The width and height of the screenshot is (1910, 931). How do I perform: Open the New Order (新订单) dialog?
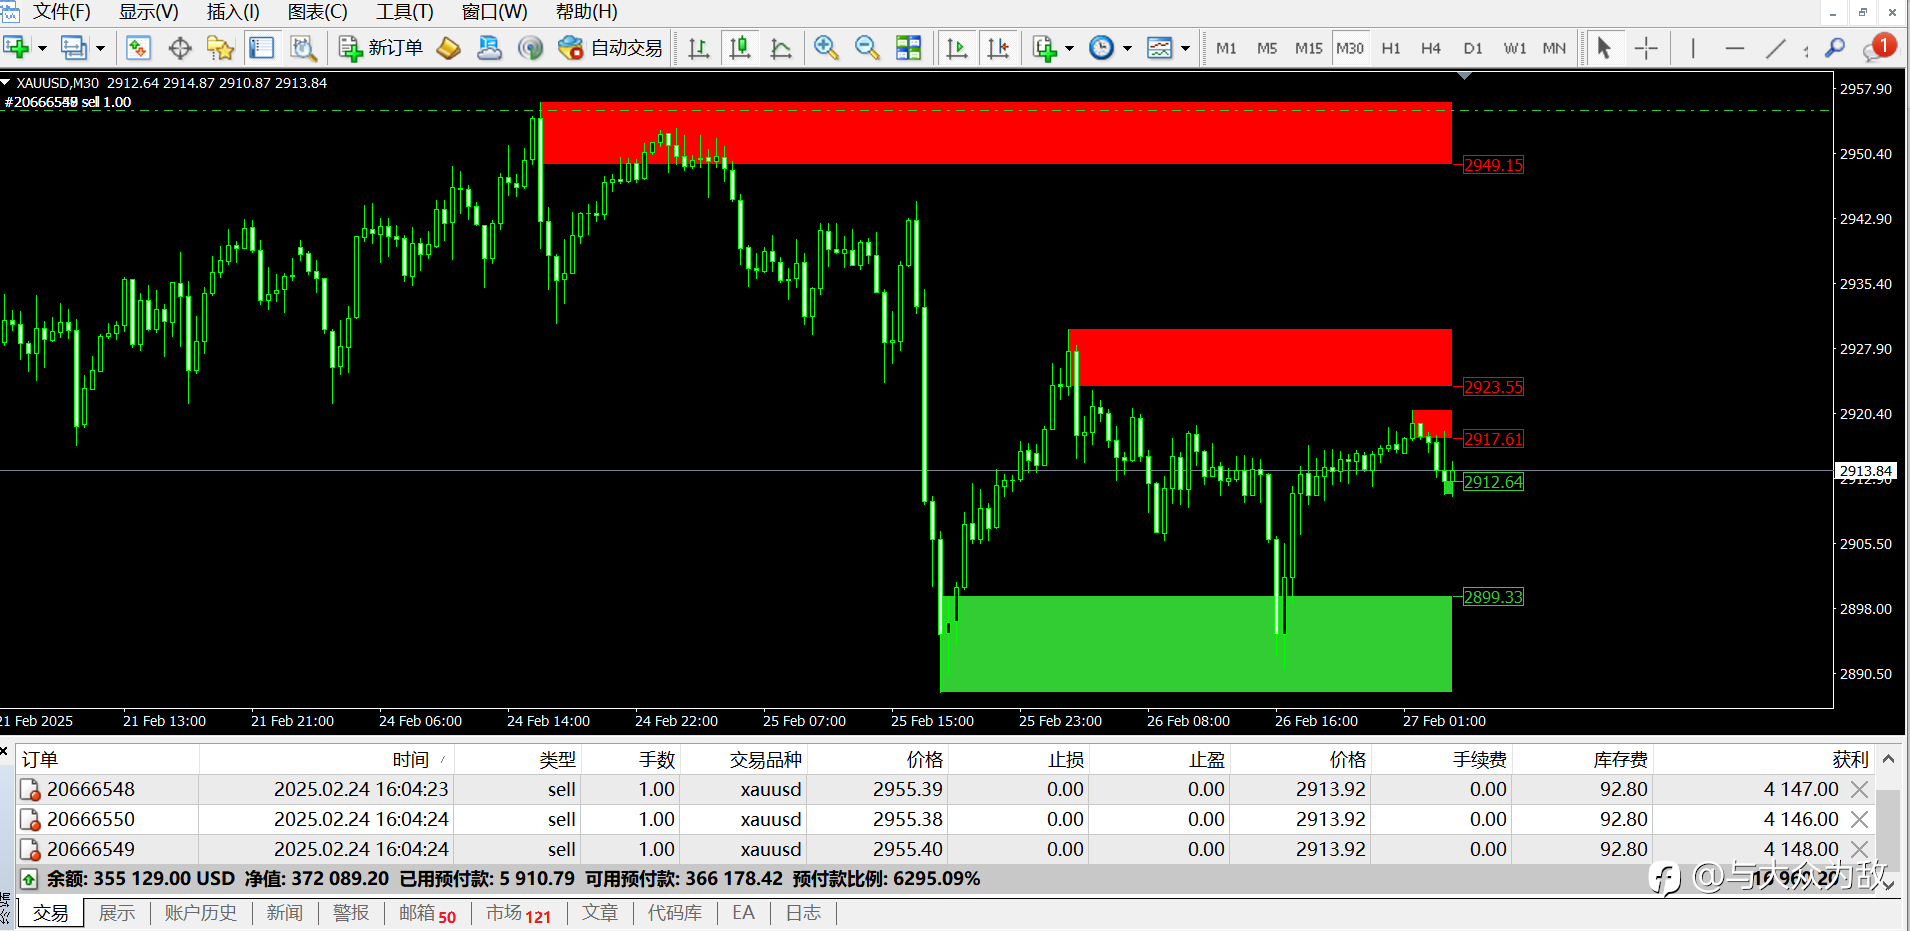(x=381, y=48)
